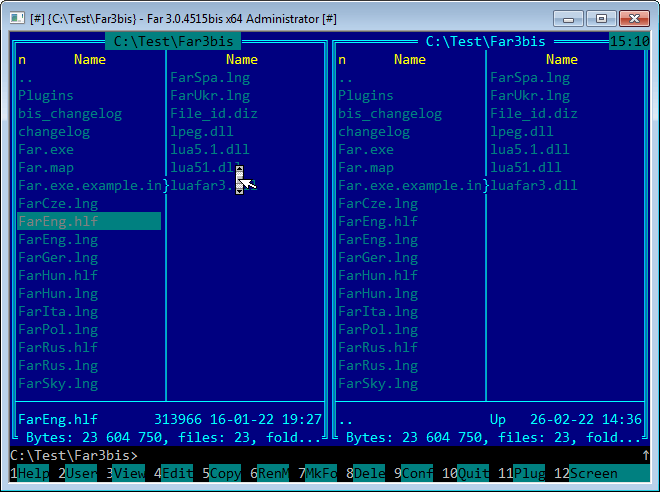Click the 10 Quit function key

pos(466,473)
